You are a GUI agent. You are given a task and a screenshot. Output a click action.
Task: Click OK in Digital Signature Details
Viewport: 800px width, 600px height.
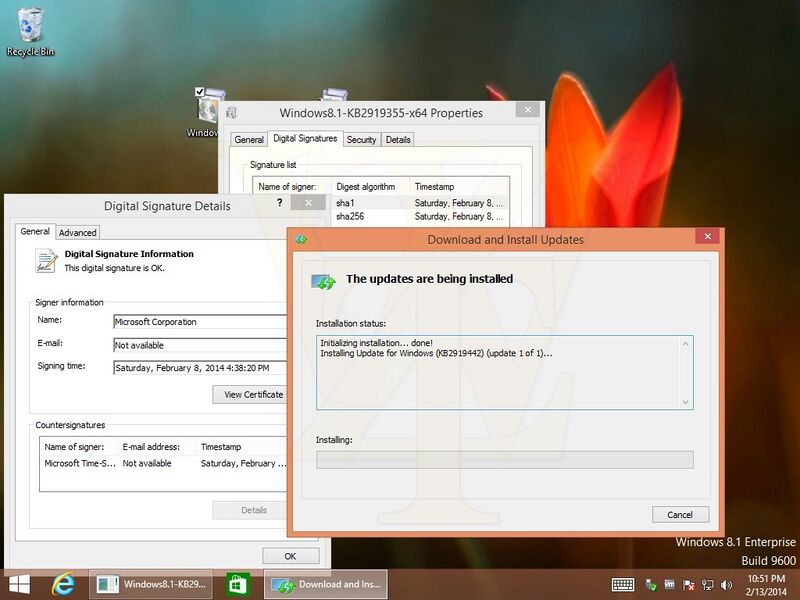290,556
